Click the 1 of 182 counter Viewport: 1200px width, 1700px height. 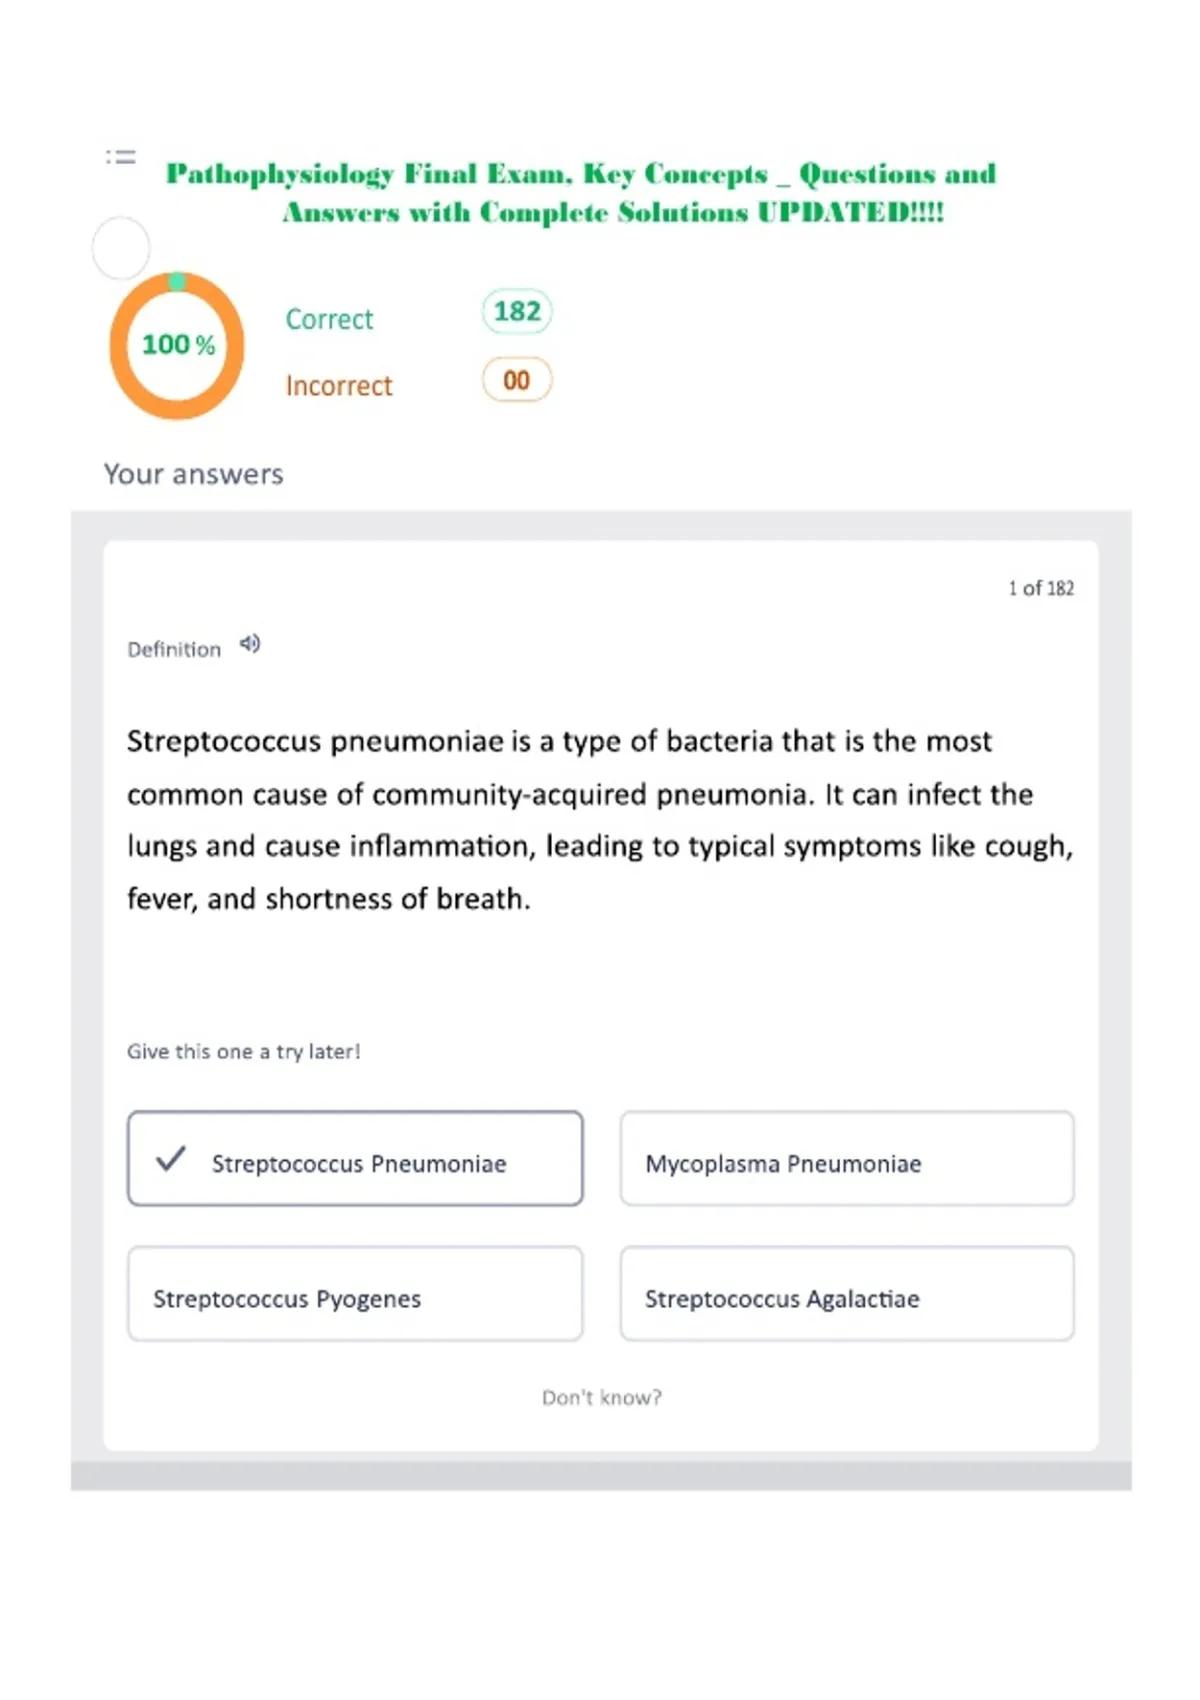(x=1041, y=588)
